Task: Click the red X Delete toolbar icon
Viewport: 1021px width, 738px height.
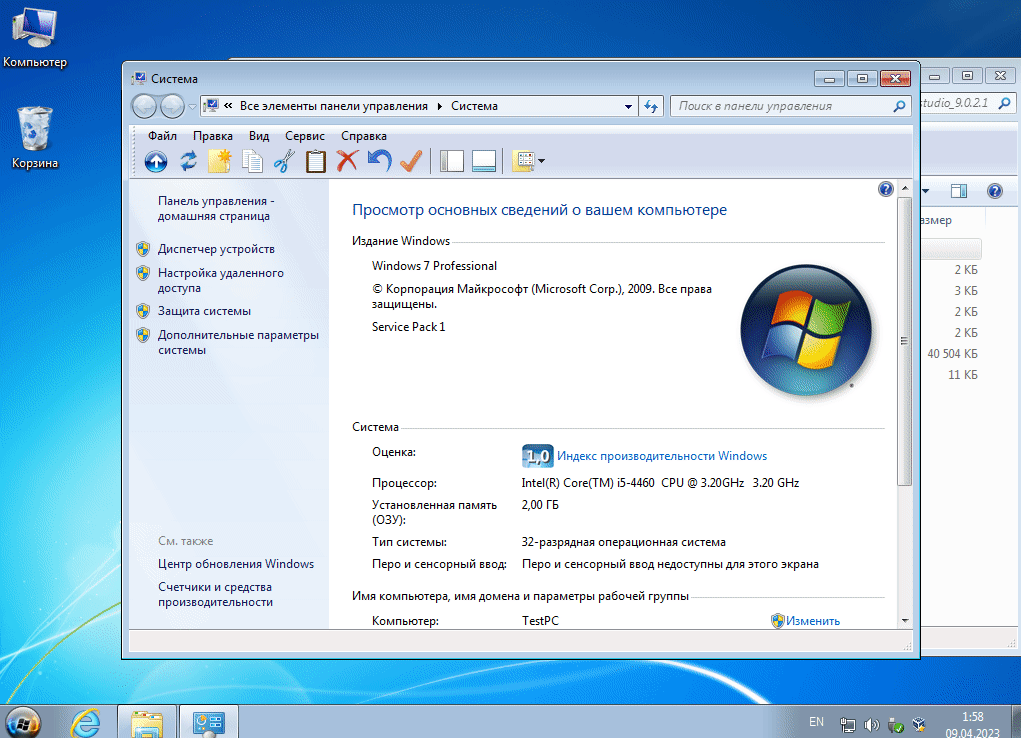Action: 347,160
